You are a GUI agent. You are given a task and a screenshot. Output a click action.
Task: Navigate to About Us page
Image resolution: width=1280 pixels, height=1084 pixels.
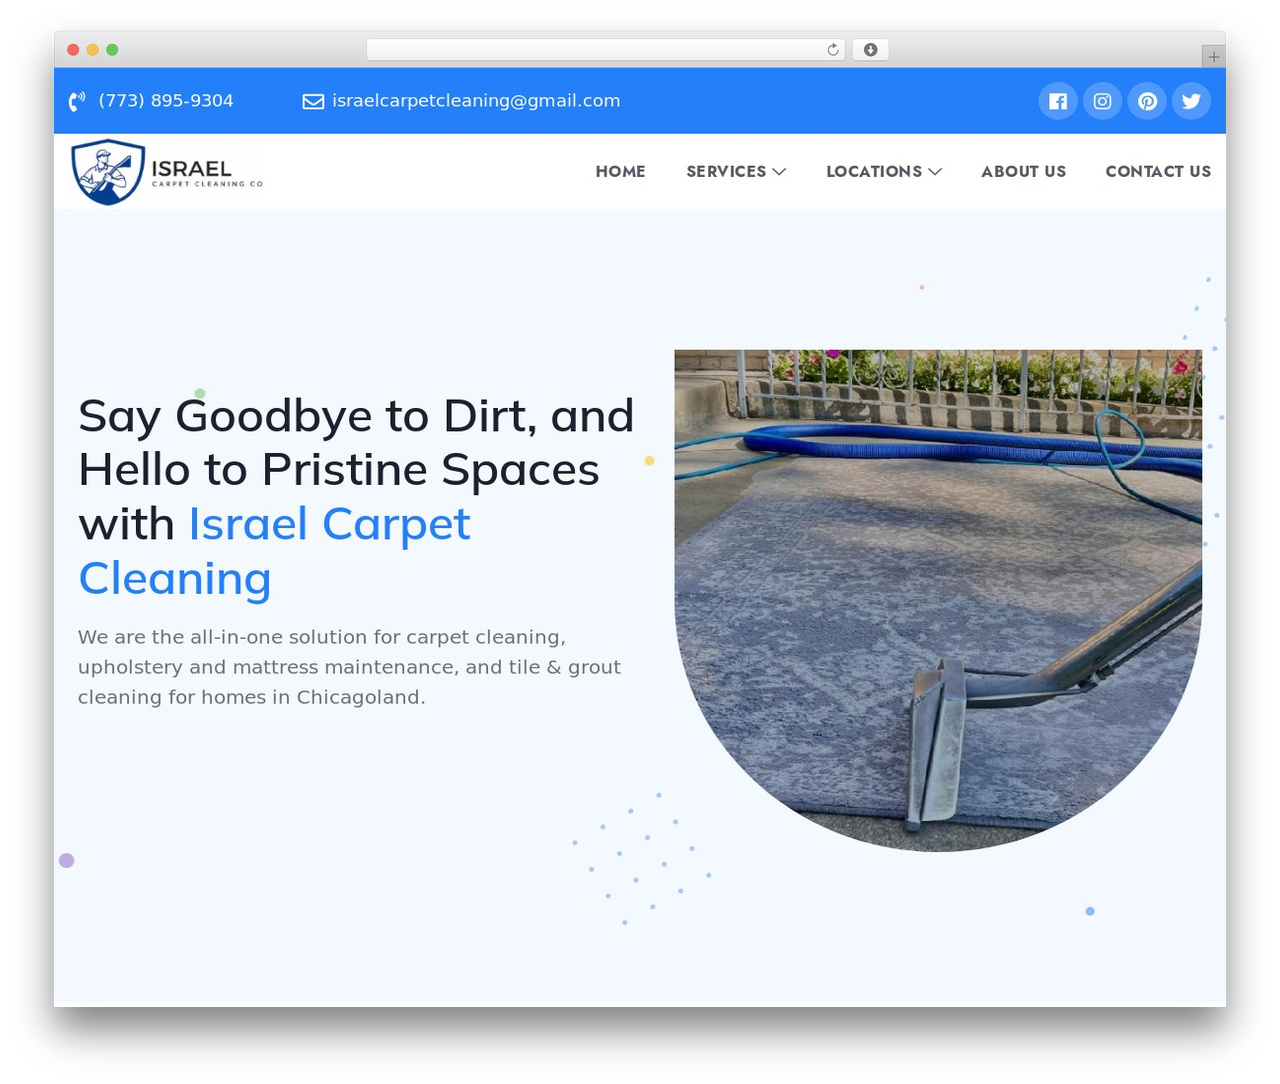1024,172
